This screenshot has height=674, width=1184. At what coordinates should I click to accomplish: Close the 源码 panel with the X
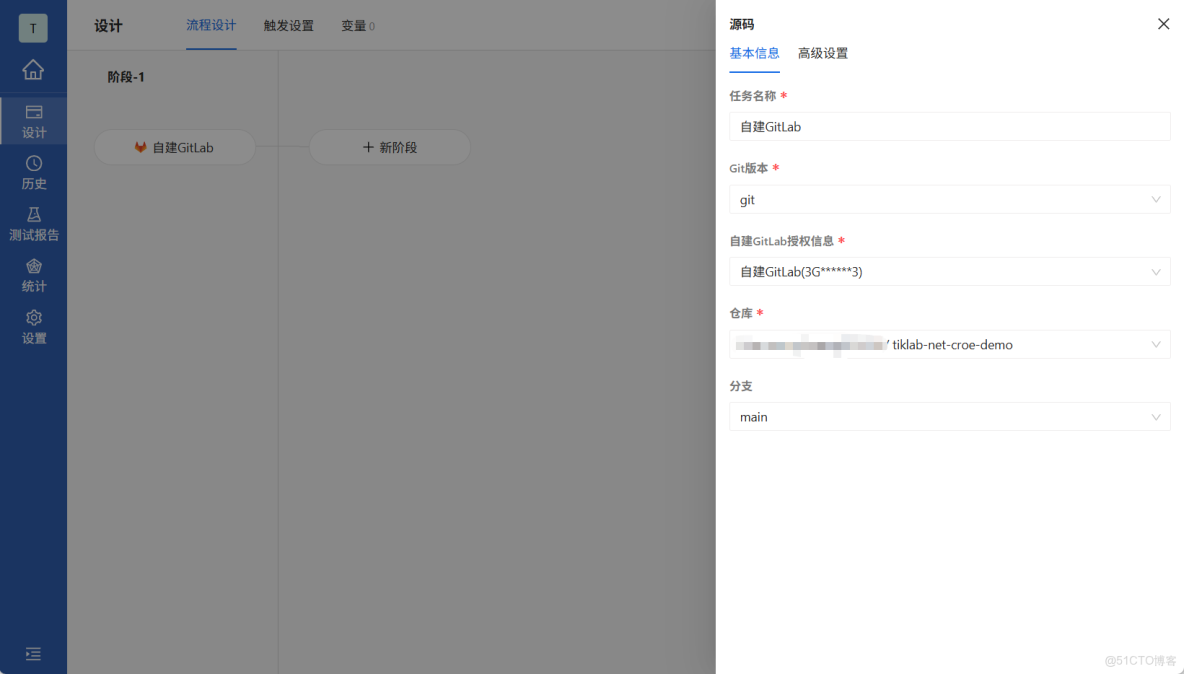[x=1163, y=23]
